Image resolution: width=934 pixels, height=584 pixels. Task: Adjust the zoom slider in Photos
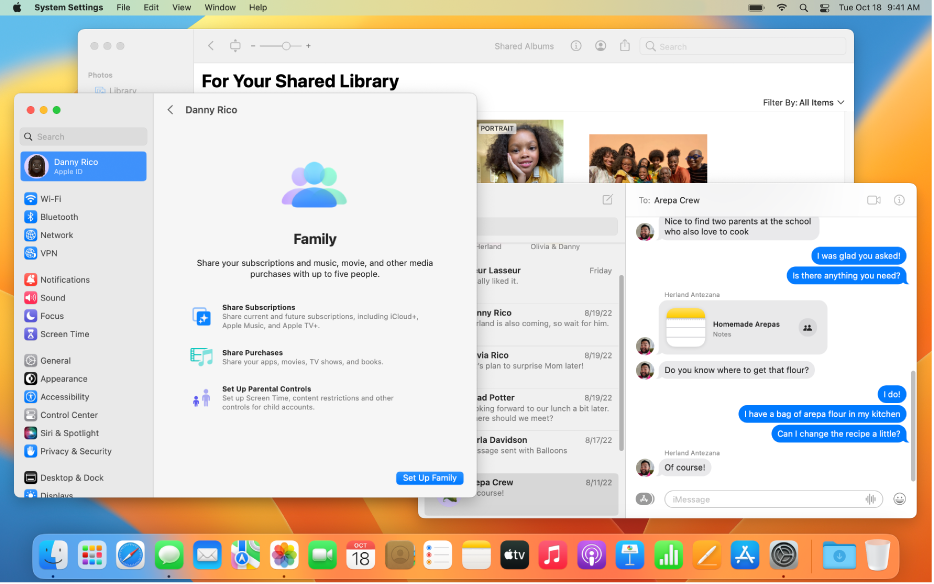285,45
